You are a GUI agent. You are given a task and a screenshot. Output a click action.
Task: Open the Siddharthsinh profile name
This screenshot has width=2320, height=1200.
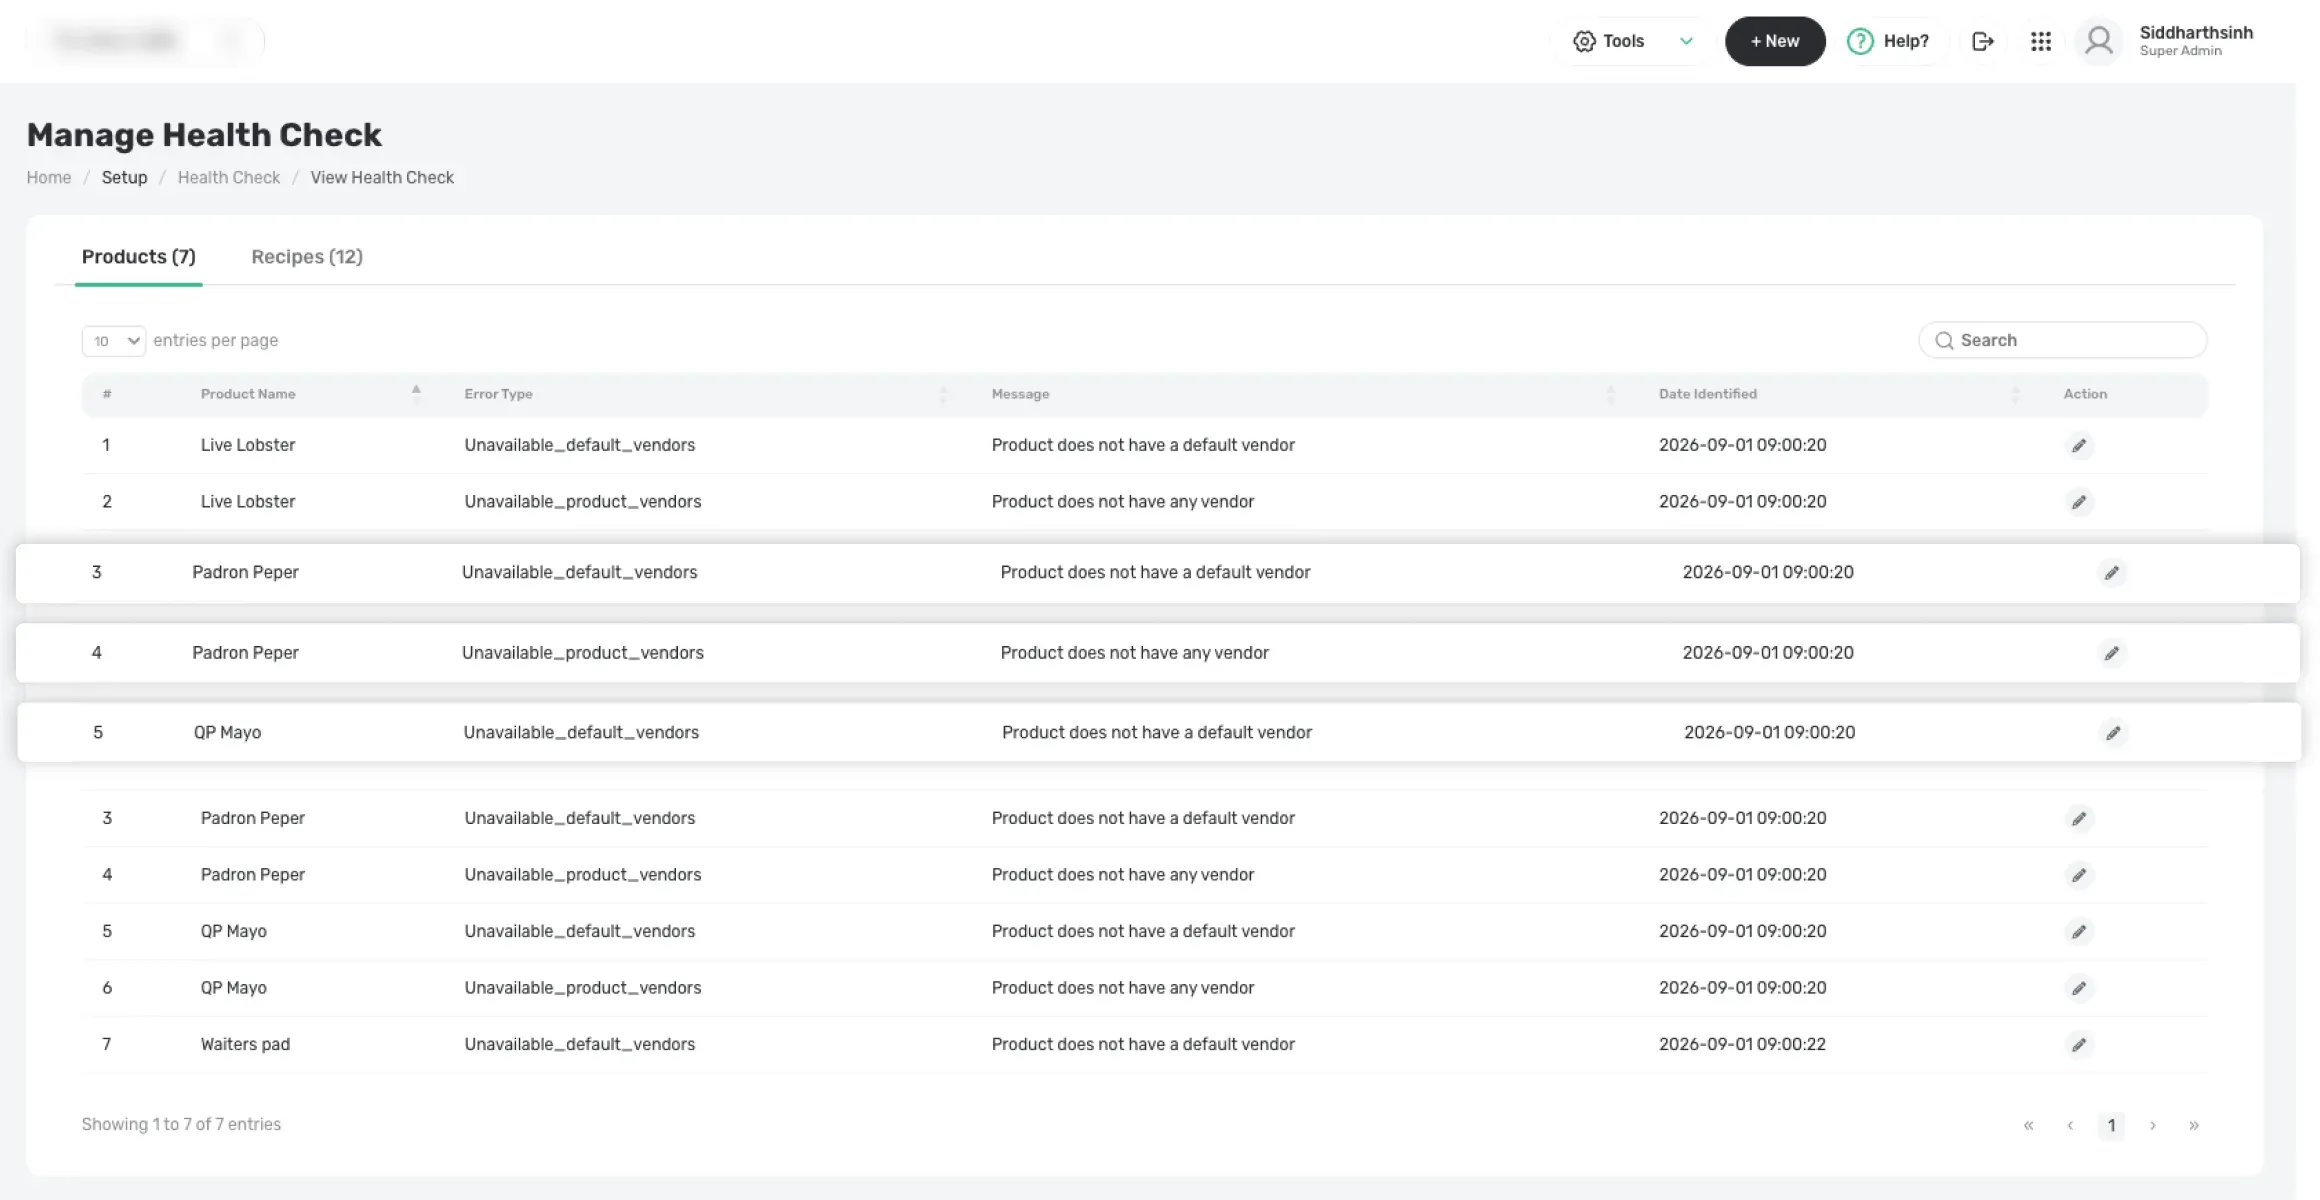coord(2196,33)
